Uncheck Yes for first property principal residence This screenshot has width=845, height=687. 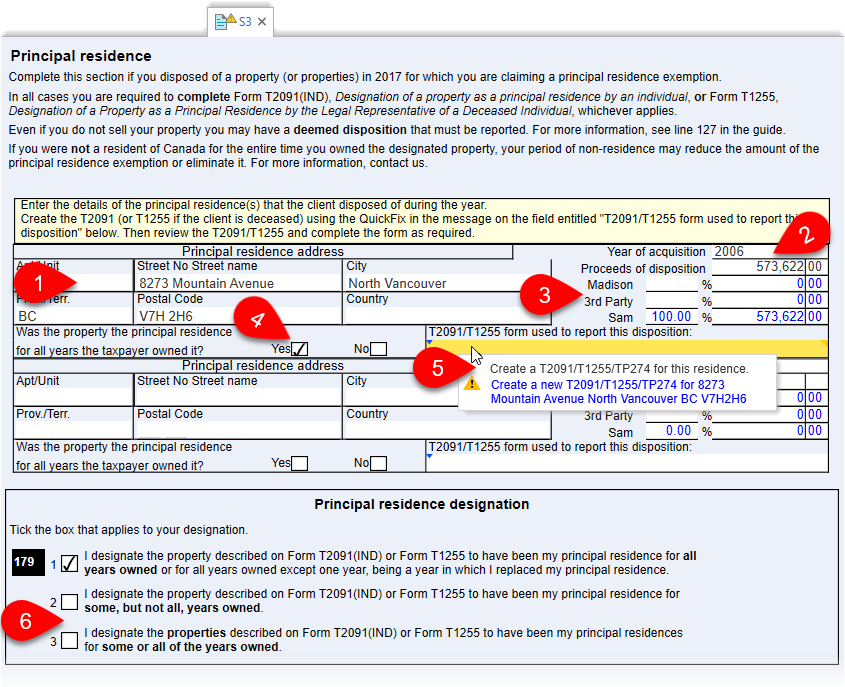point(299,349)
